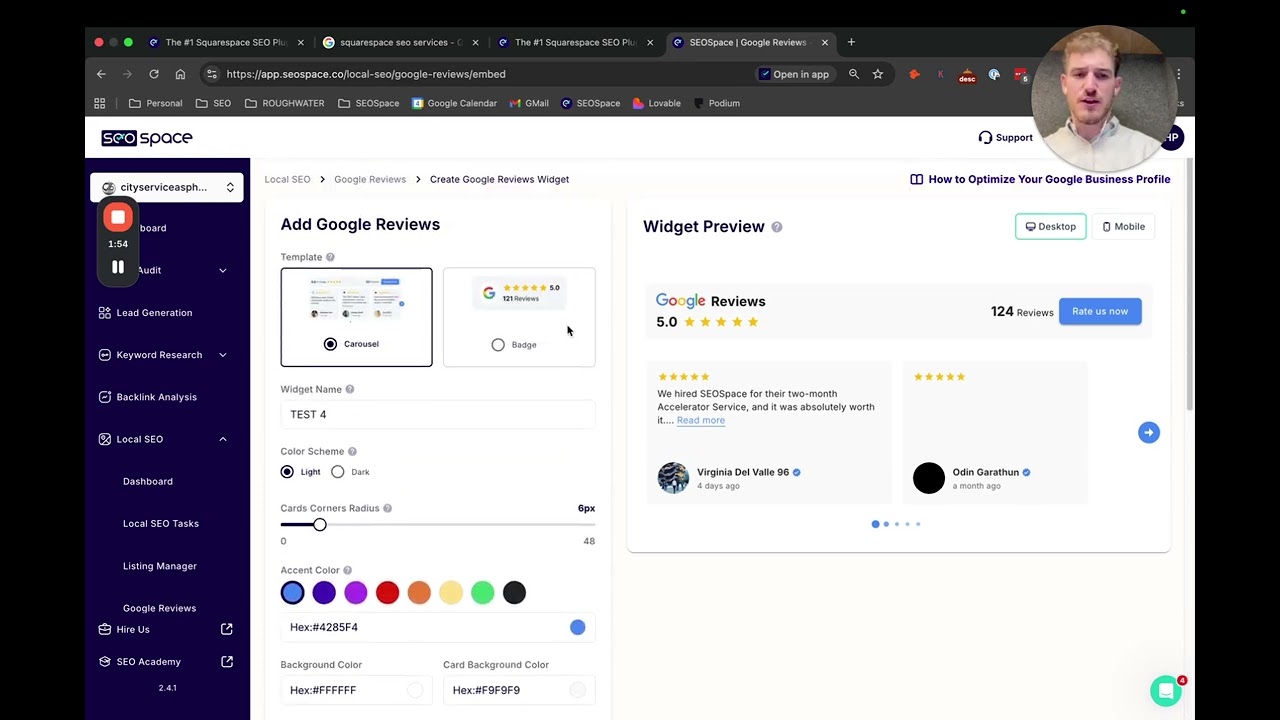The height and width of the screenshot is (720, 1280).
Task: Collapse the Local SEO section chevron
Action: pyautogui.click(x=222, y=439)
